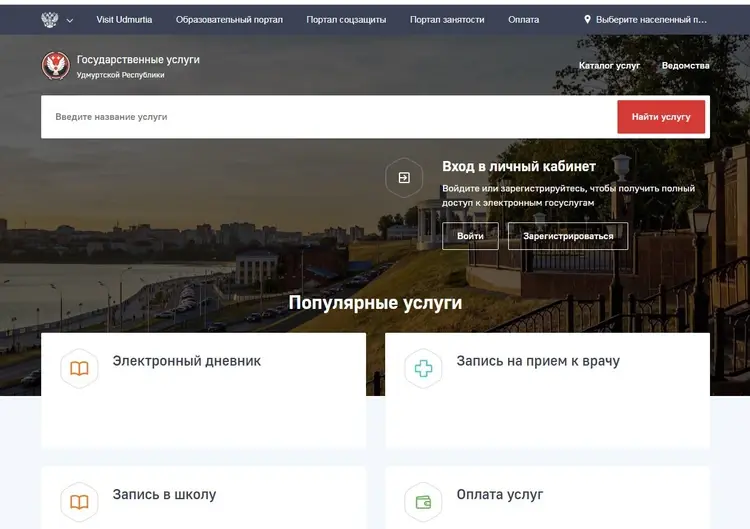Click the wallet icon for Оплата услуг
The image size is (750, 529).
(x=423, y=502)
